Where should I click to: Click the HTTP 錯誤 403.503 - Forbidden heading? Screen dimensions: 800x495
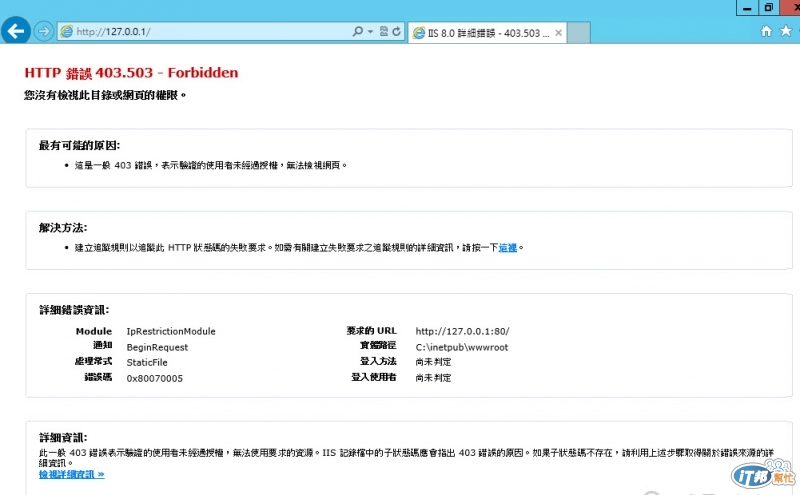[x=131, y=73]
